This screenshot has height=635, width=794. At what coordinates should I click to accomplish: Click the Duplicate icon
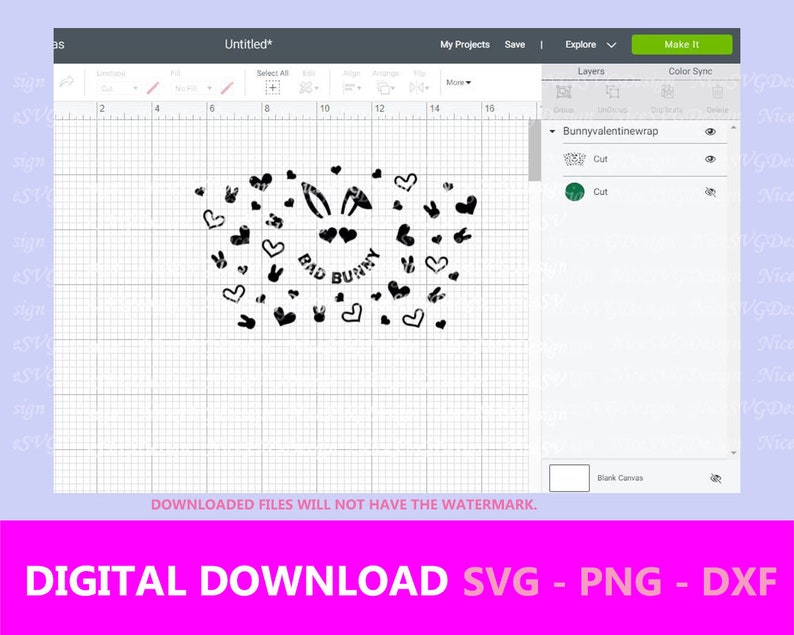pos(667,92)
